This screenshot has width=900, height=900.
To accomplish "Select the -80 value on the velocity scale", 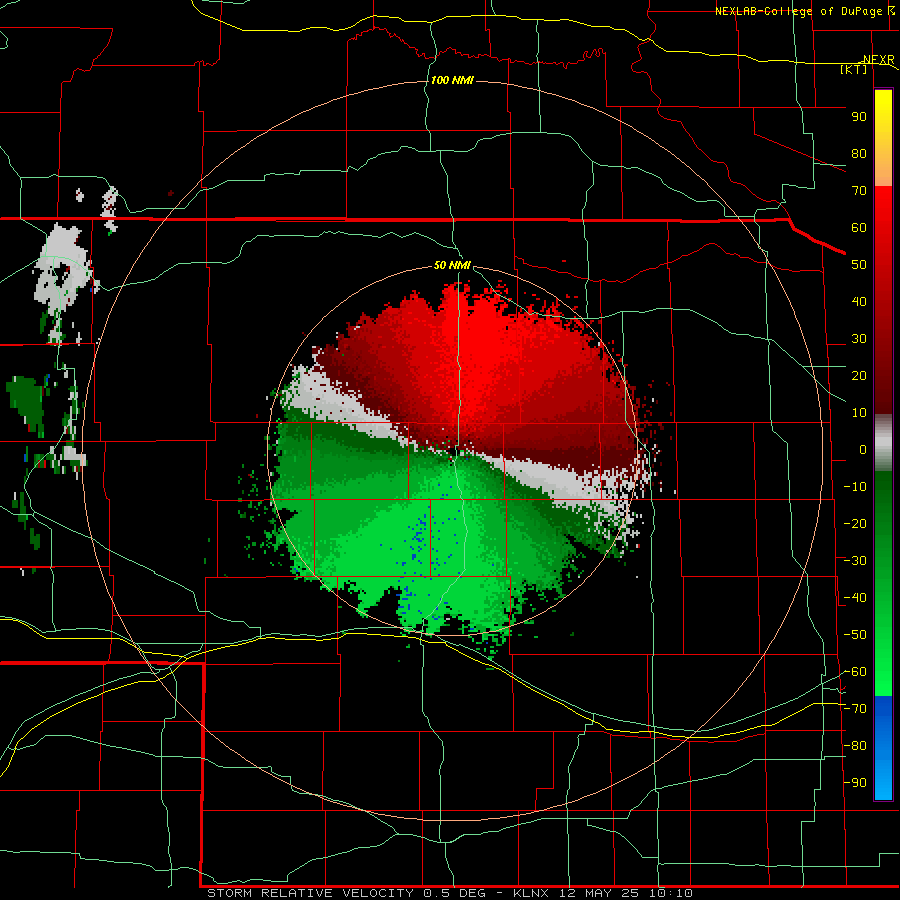I will [x=855, y=746].
